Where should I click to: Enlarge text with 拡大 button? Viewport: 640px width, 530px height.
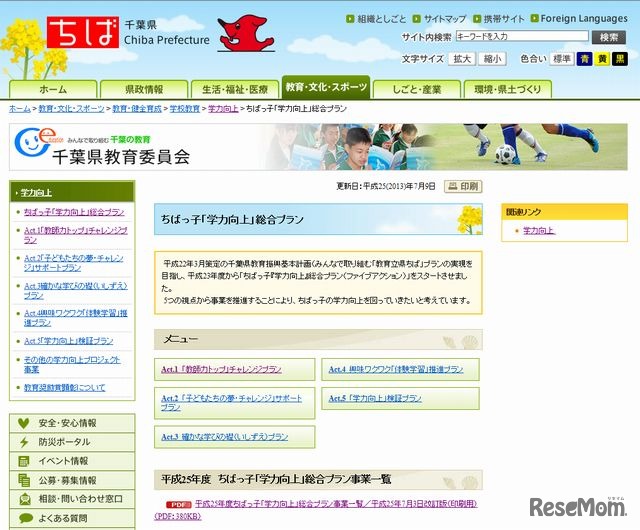coord(462,59)
